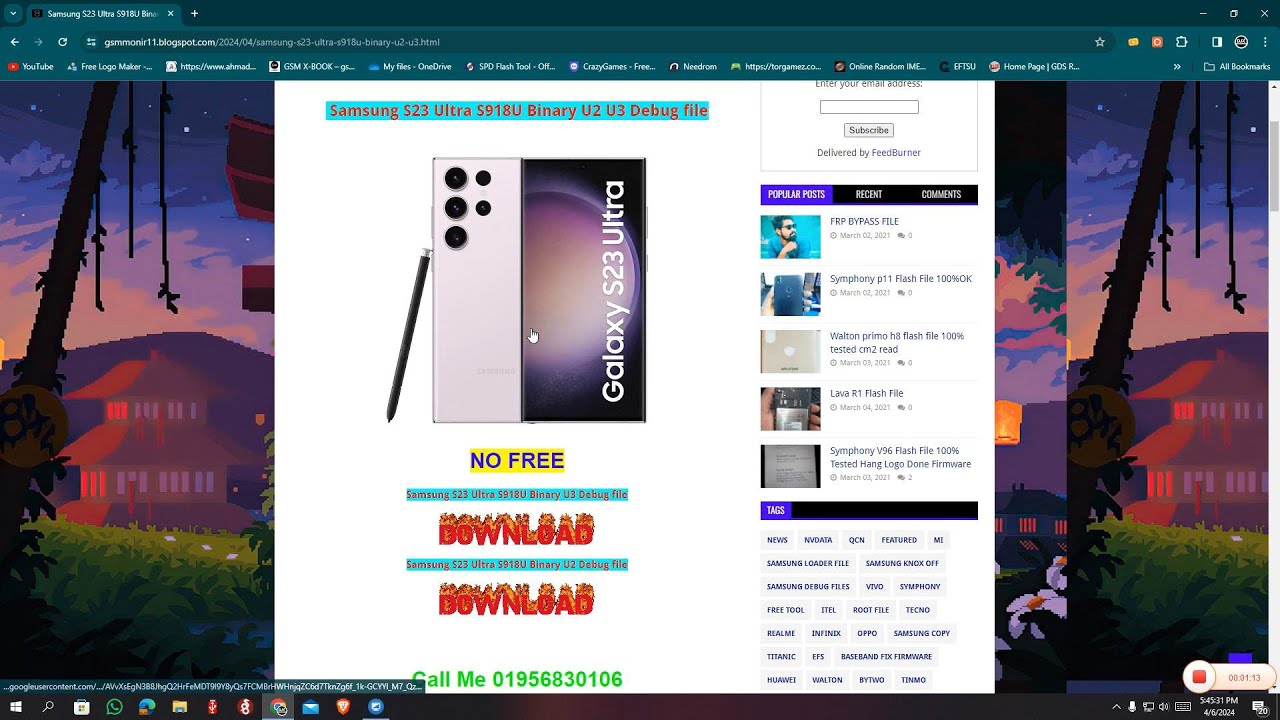Screen dimensions: 1280x720
Task: Select the NVDATA tag
Action: 818,540
